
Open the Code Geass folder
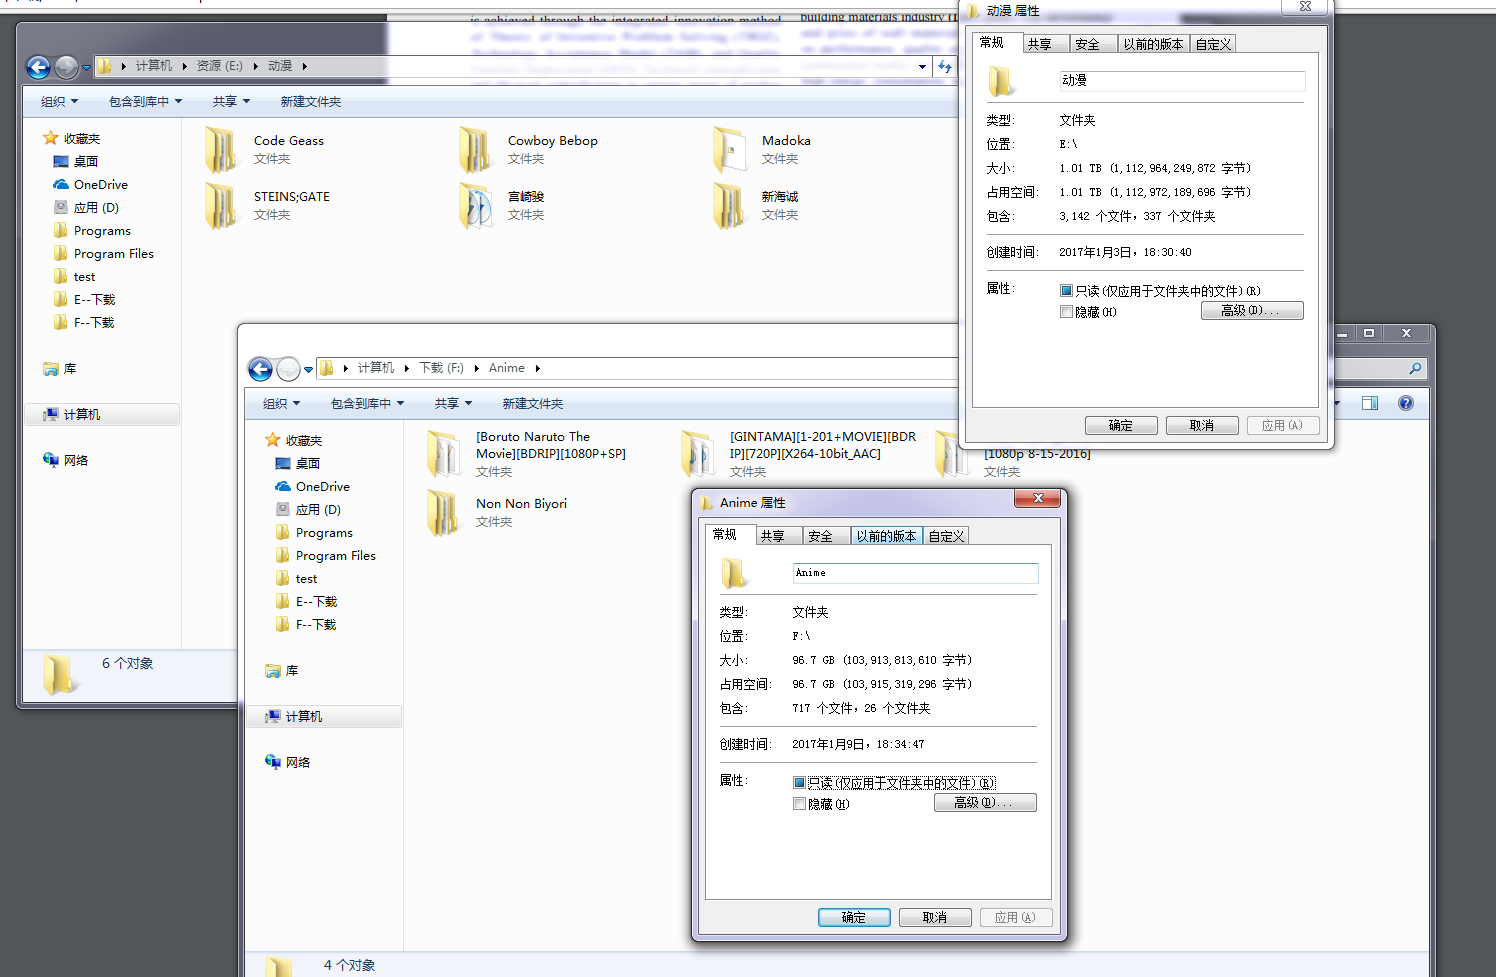[x=264, y=149]
